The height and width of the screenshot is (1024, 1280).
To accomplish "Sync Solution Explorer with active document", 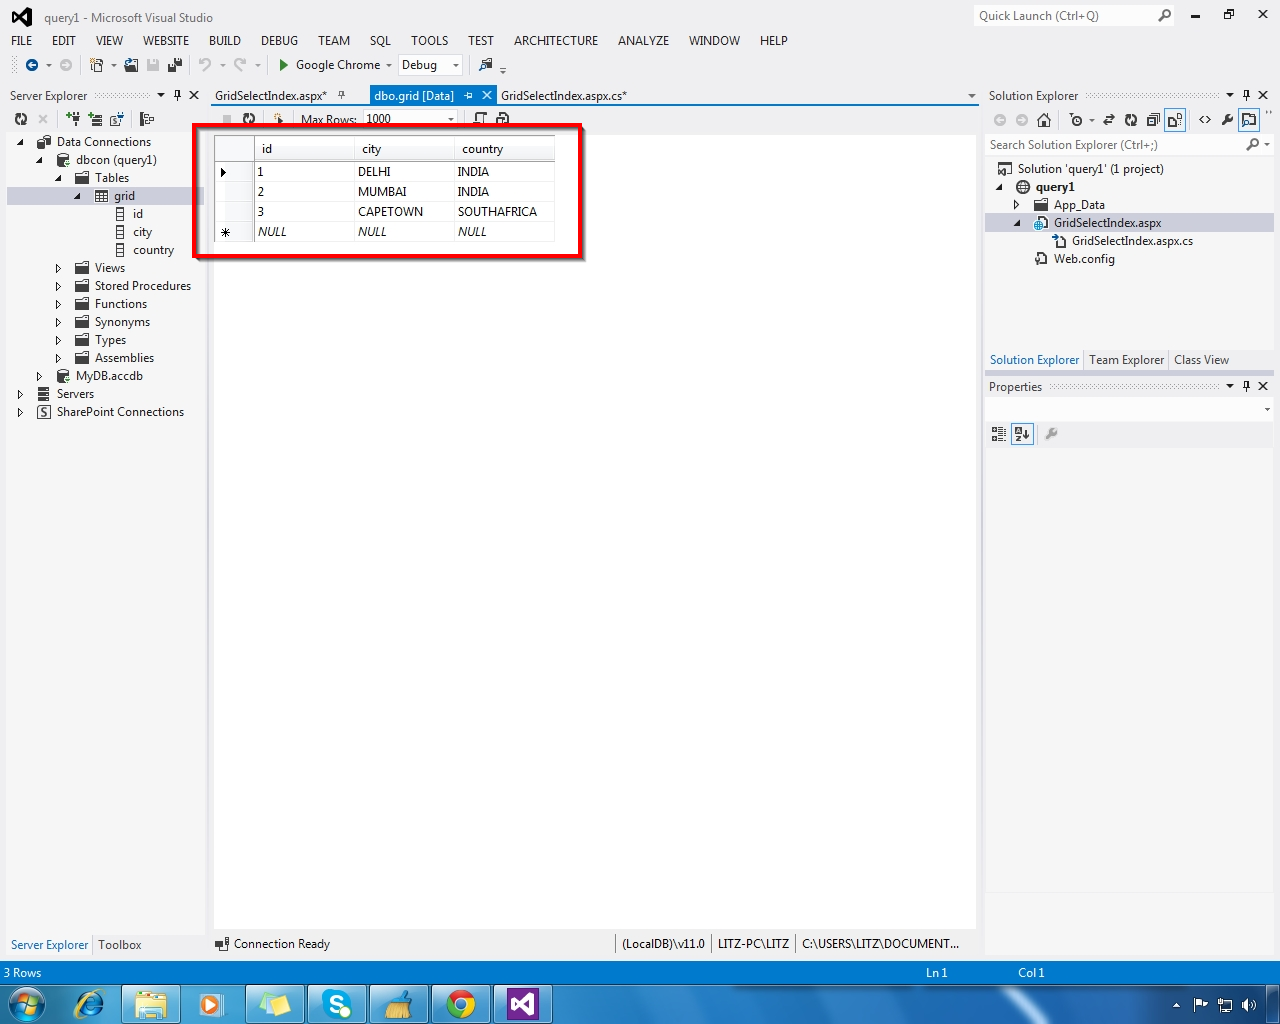I will [x=1109, y=119].
